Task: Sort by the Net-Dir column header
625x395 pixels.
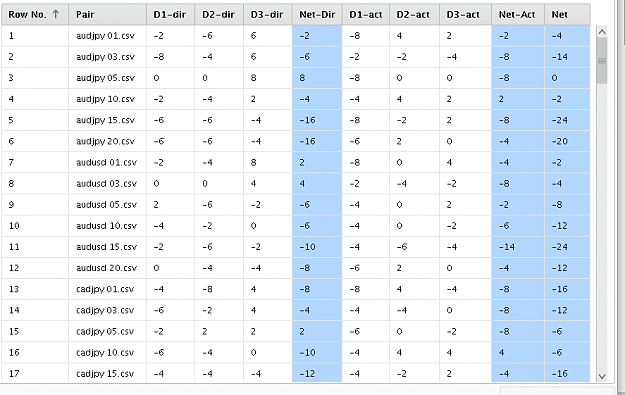Action: 317,14
